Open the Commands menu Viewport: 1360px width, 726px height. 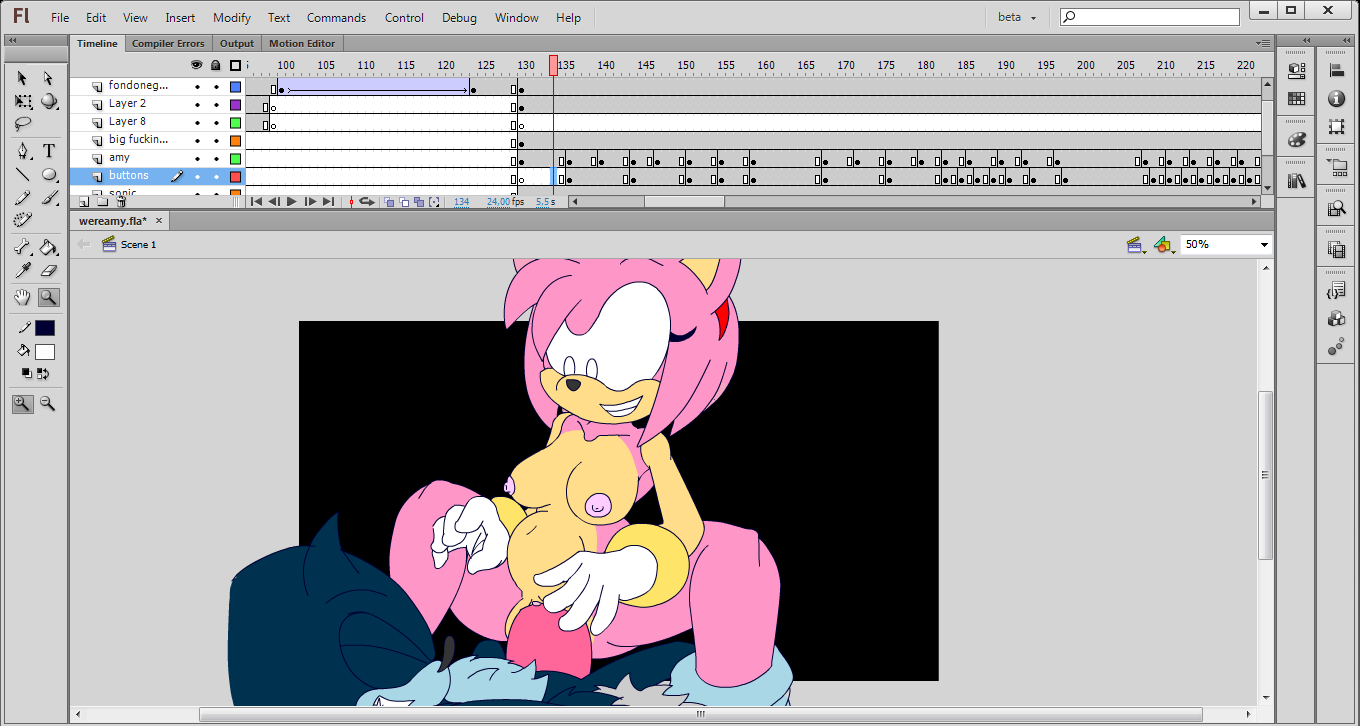(337, 18)
